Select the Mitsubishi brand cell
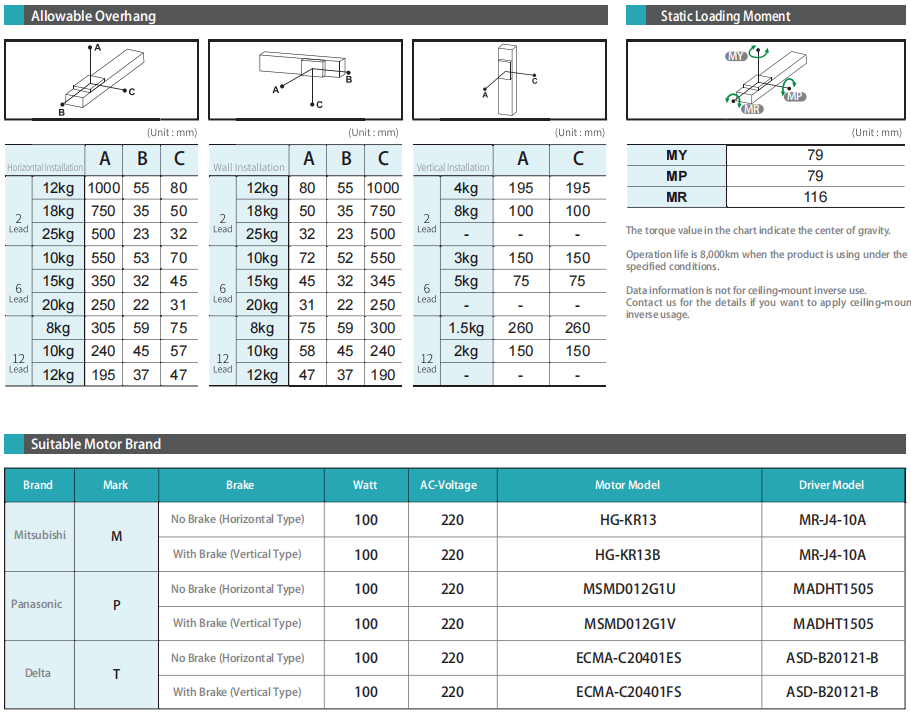The height and width of the screenshot is (718, 911). tap(40, 535)
